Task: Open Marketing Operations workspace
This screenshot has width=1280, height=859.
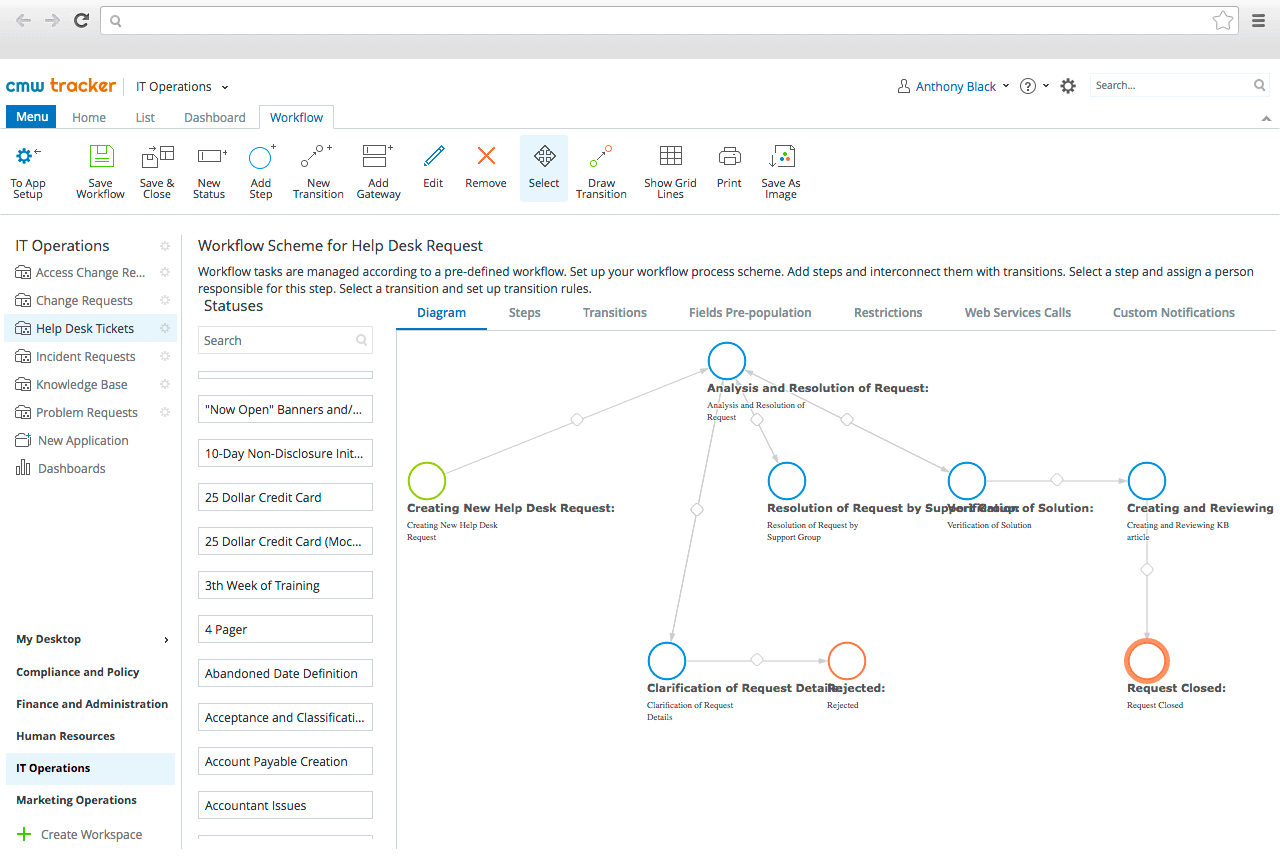Action: (x=76, y=800)
